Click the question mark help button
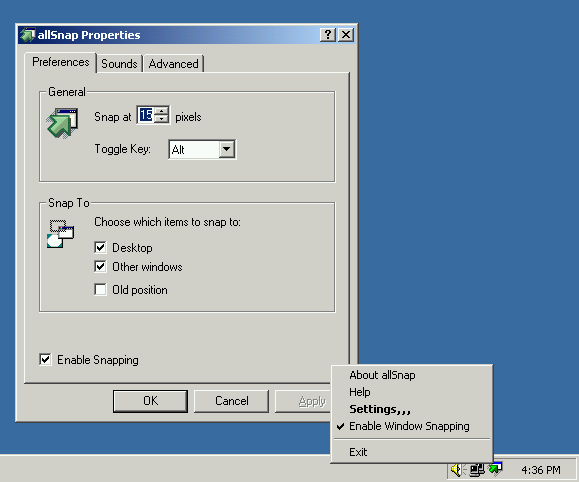The height and width of the screenshot is (482, 579). [x=328, y=35]
